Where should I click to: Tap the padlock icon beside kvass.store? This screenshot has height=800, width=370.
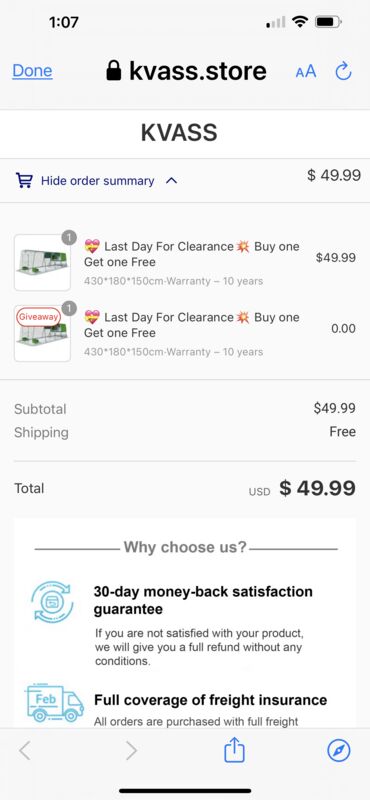pos(114,71)
